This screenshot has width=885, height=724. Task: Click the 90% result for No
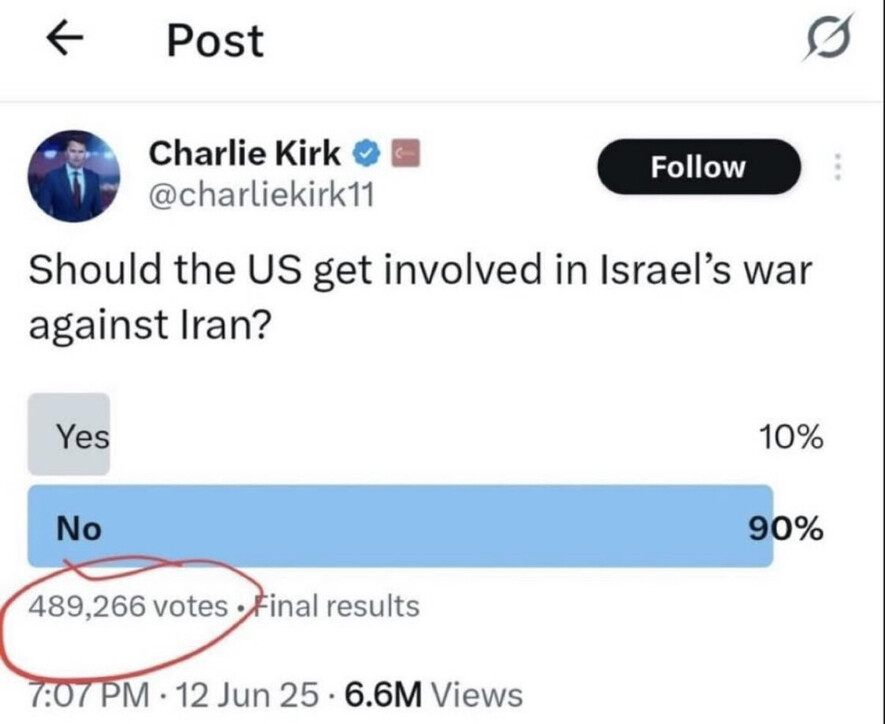pos(787,528)
